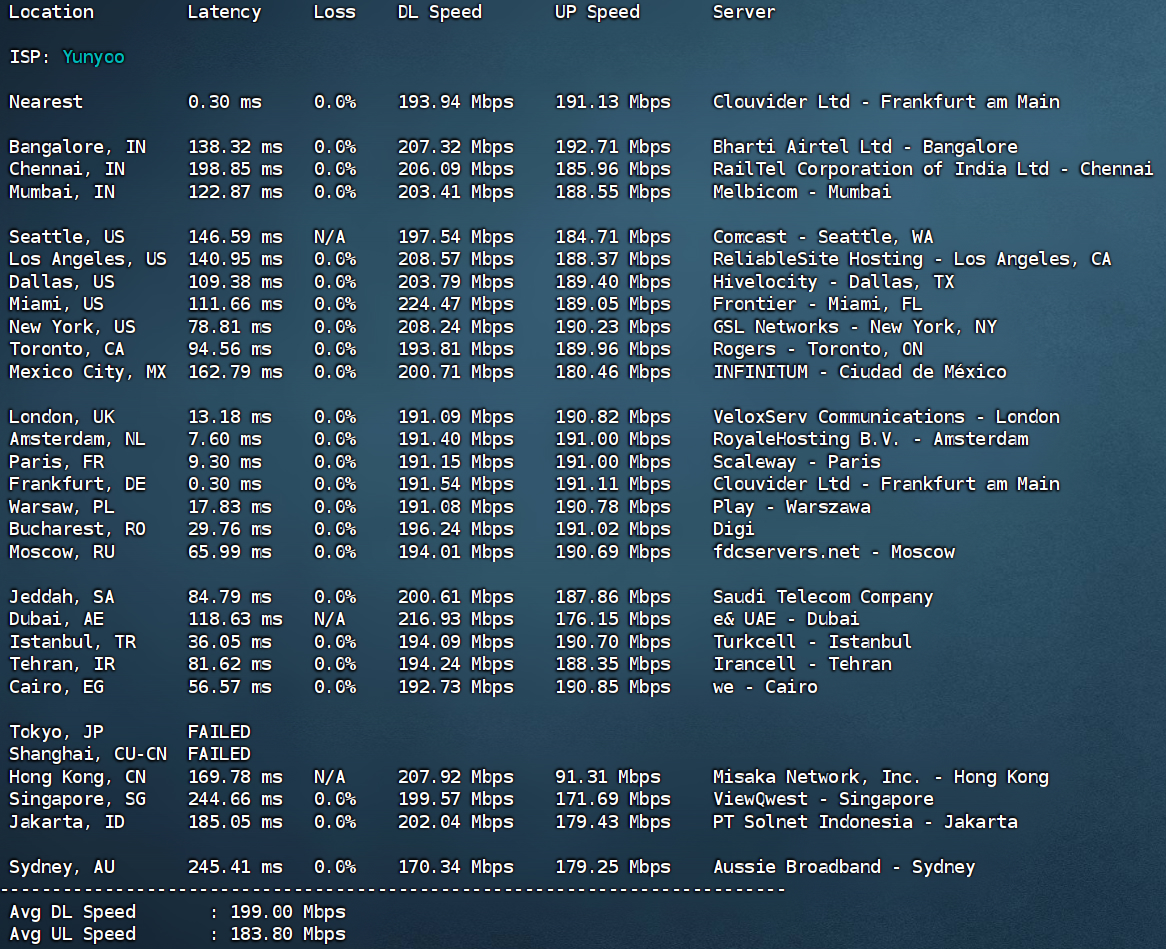Select Melbicom - Mumbai server text
This screenshot has width=1166, height=949.
tap(802, 192)
